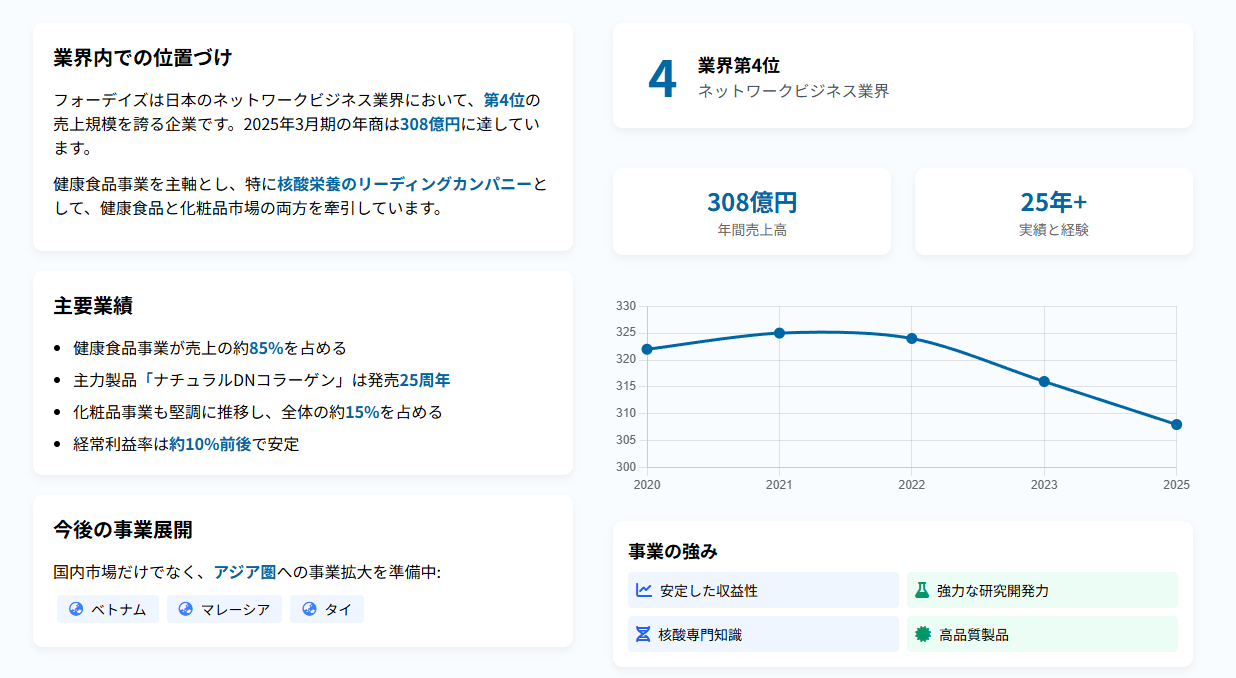Viewport: 1236px width, 678px height.
Task: Click the globe icon beside ベトナム
Action: [x=76, y=609]
